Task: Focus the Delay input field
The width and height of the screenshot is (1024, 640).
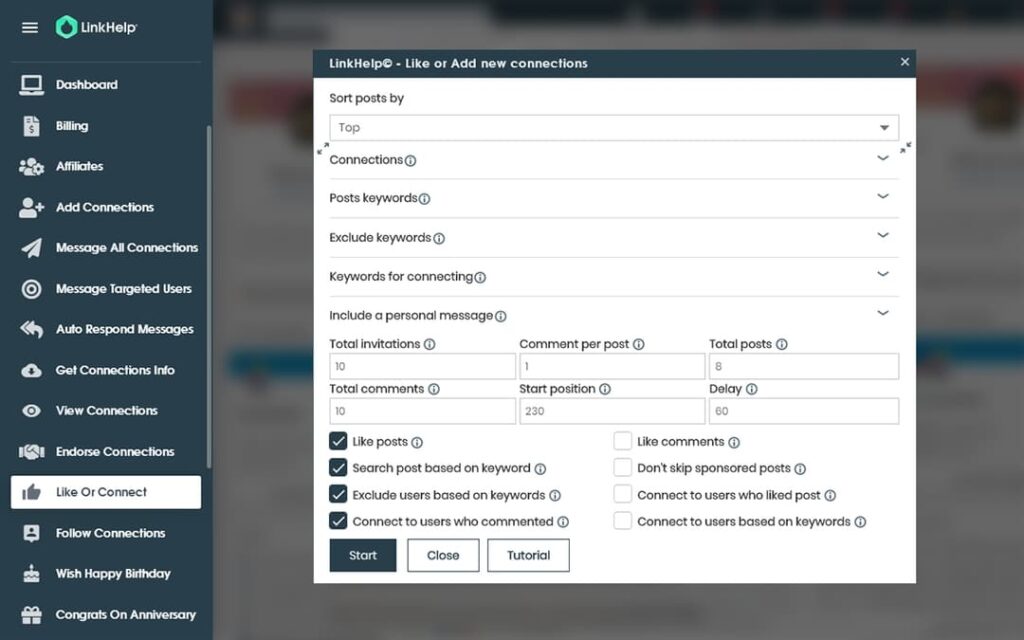Action: [x=804, y=411]
